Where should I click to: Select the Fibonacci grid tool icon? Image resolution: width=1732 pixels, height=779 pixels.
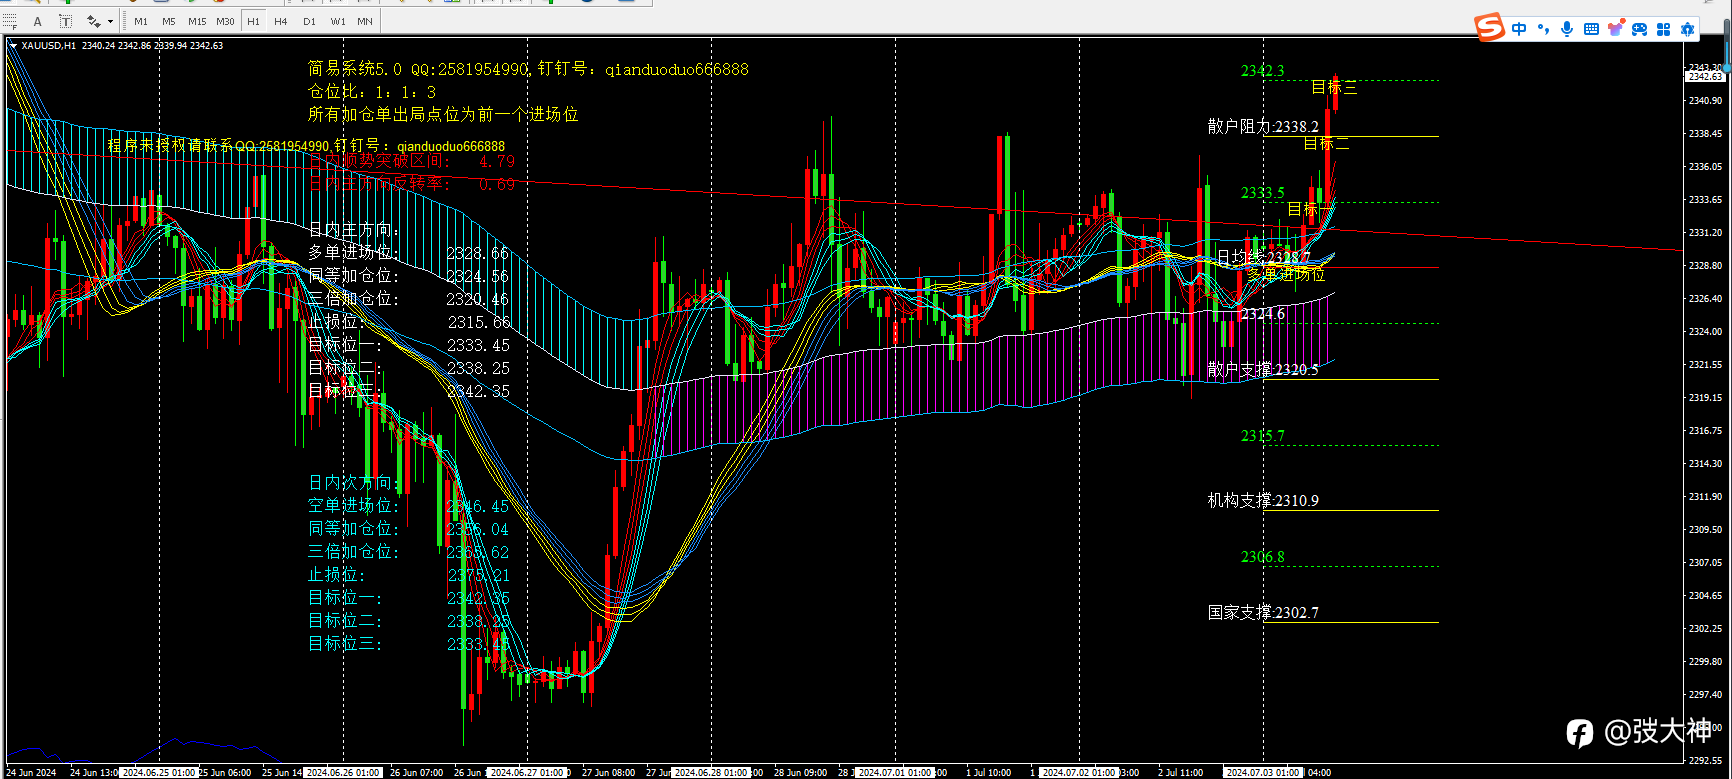pyautogui.click(x=9, y=21)
